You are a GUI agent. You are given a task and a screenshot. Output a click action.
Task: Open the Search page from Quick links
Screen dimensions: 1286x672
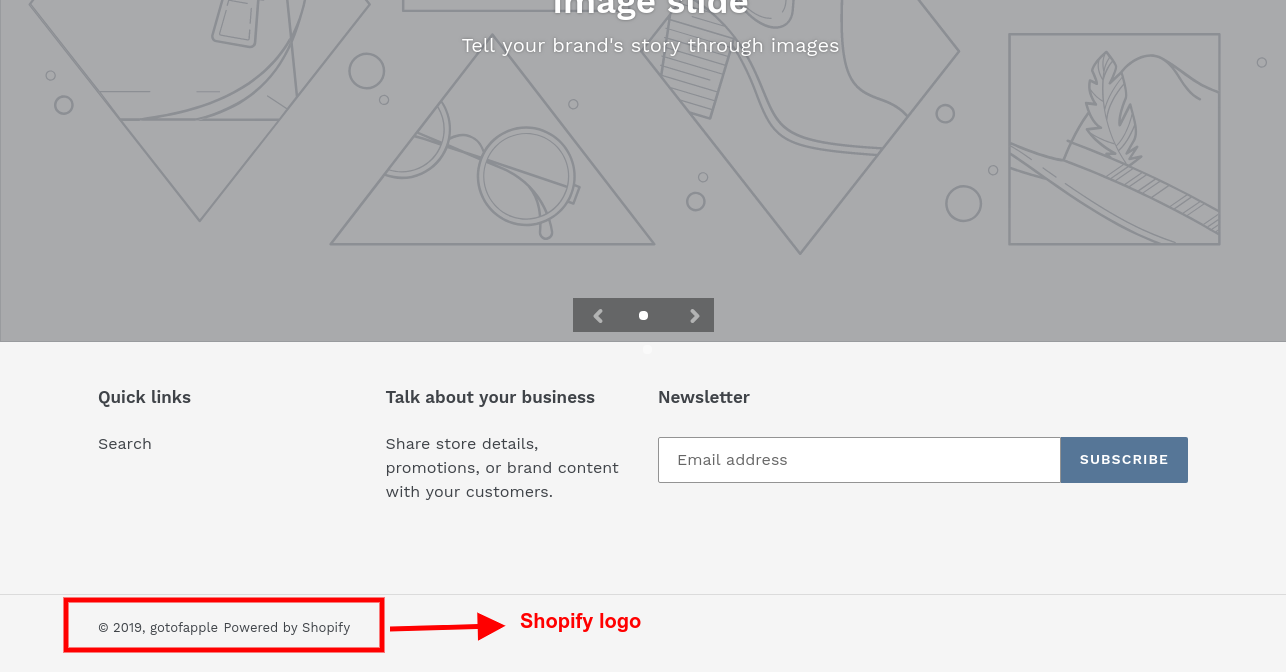coord(124,443)
